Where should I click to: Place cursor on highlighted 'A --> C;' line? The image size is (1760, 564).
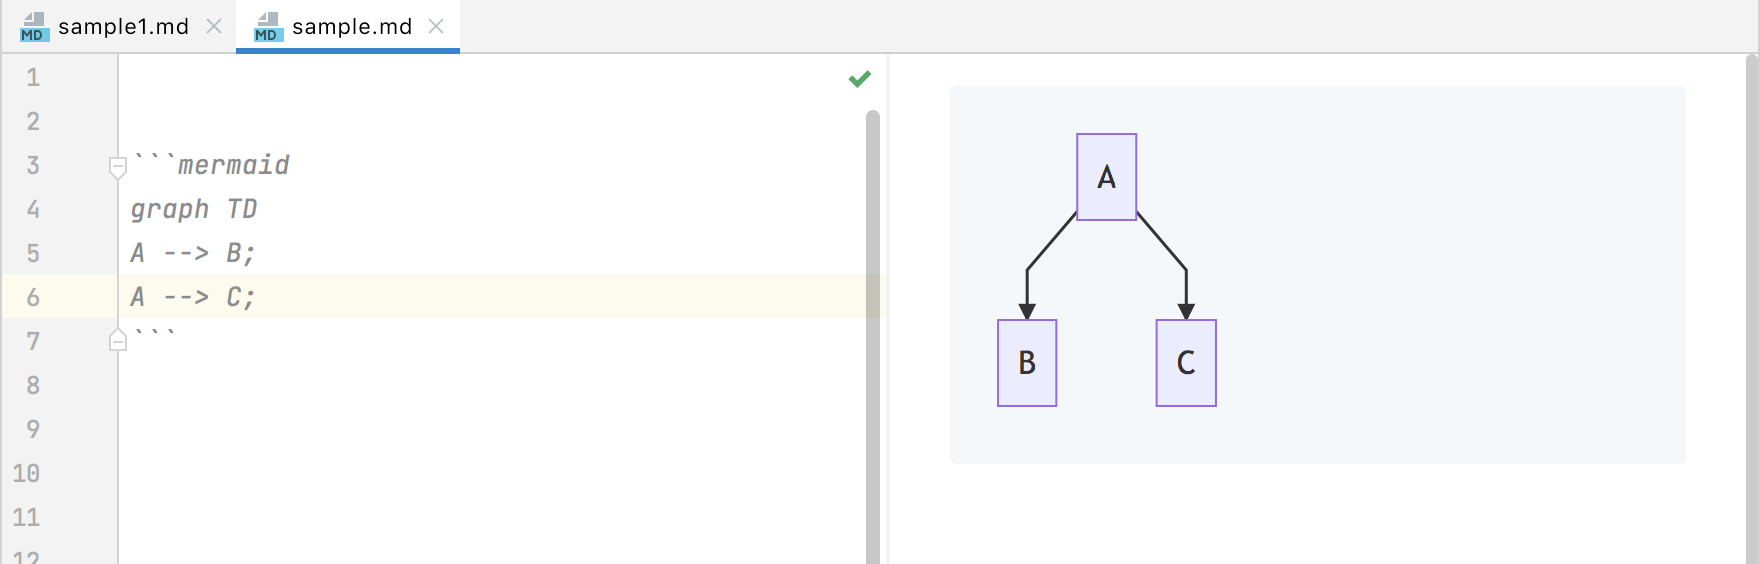click(x=193, y=297)
